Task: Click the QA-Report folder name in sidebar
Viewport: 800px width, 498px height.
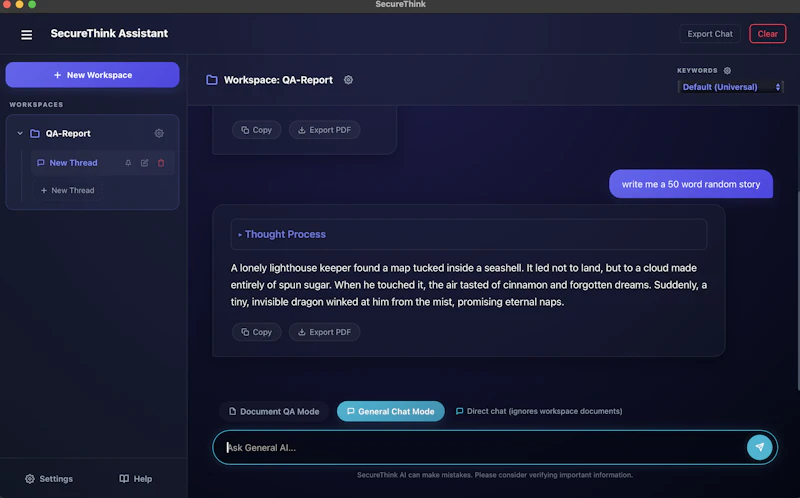Action: 68,133
